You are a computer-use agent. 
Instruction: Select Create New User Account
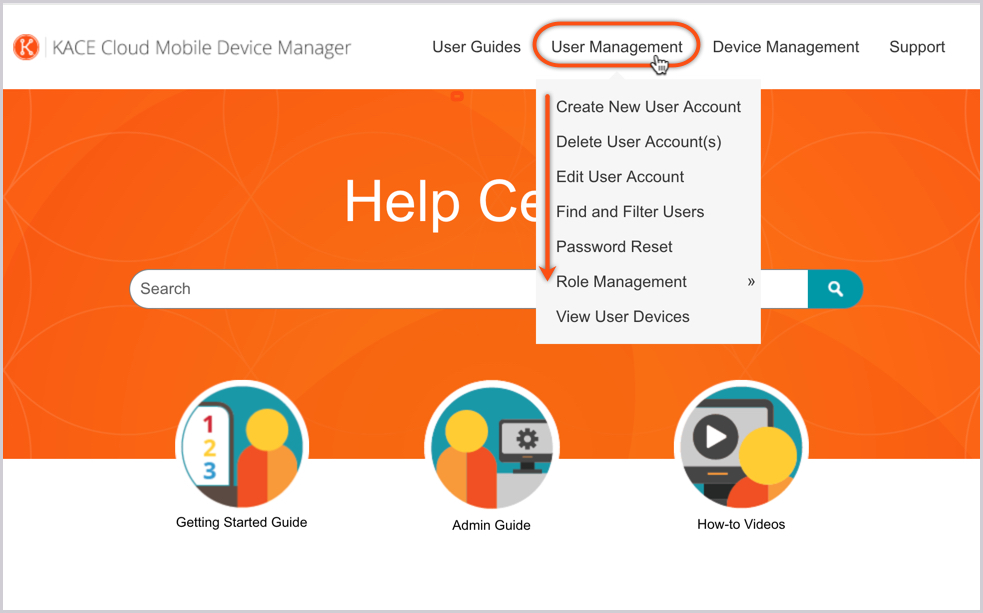click(x=648, y=107)
